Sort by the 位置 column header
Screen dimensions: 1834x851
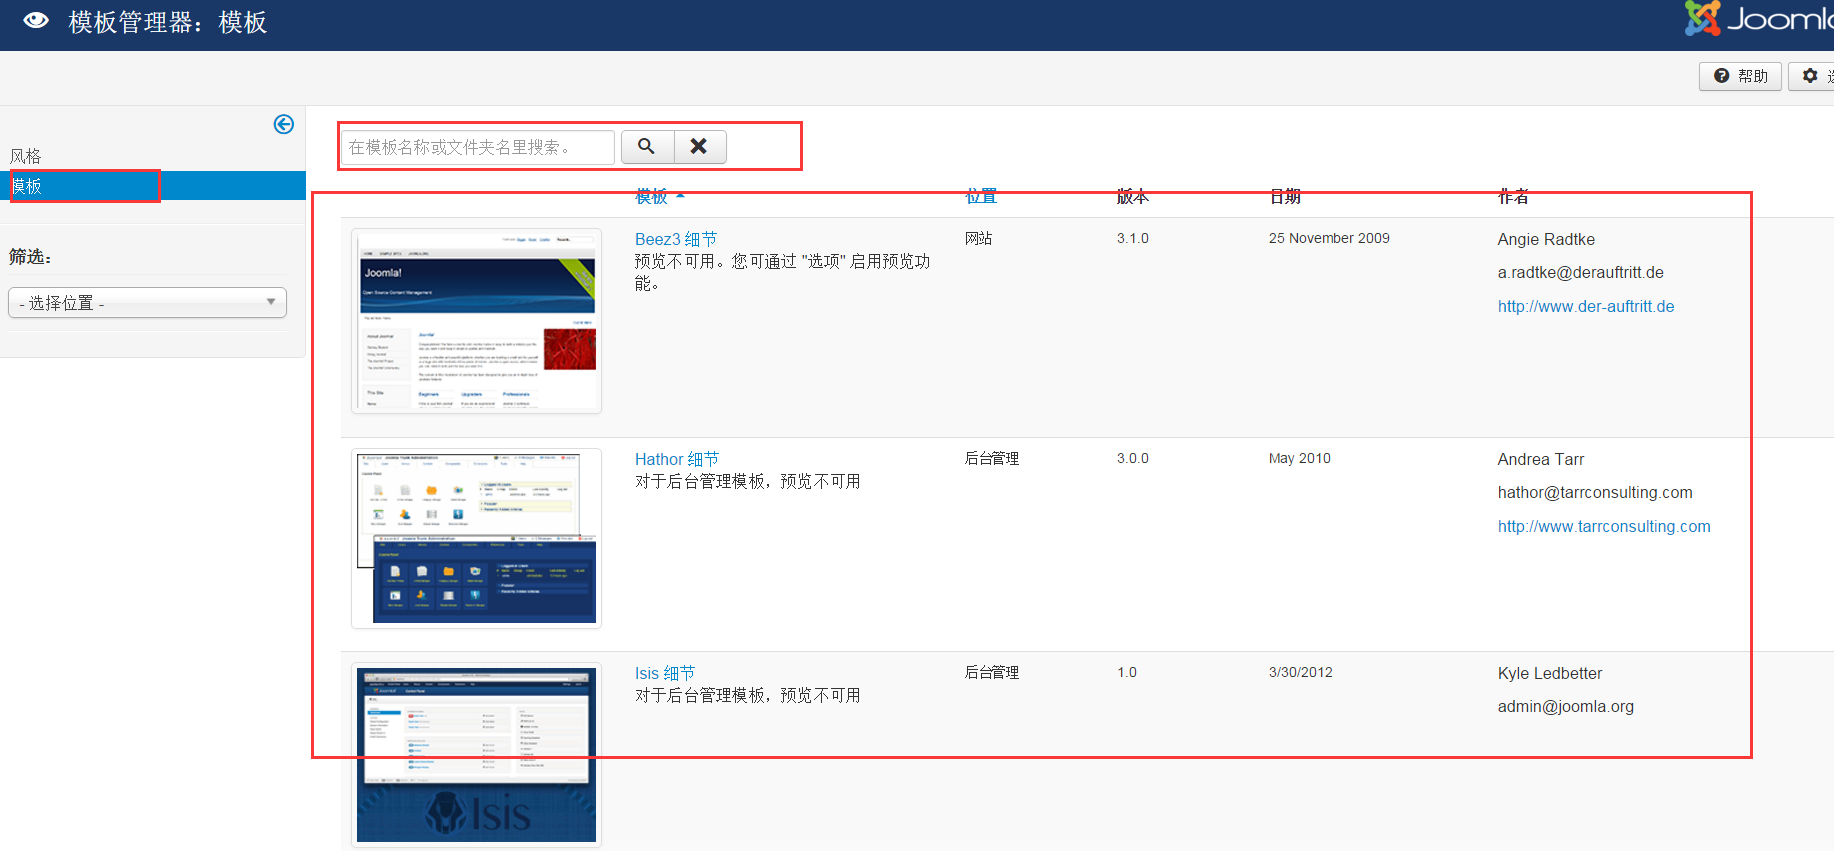[x=981, y=196]
